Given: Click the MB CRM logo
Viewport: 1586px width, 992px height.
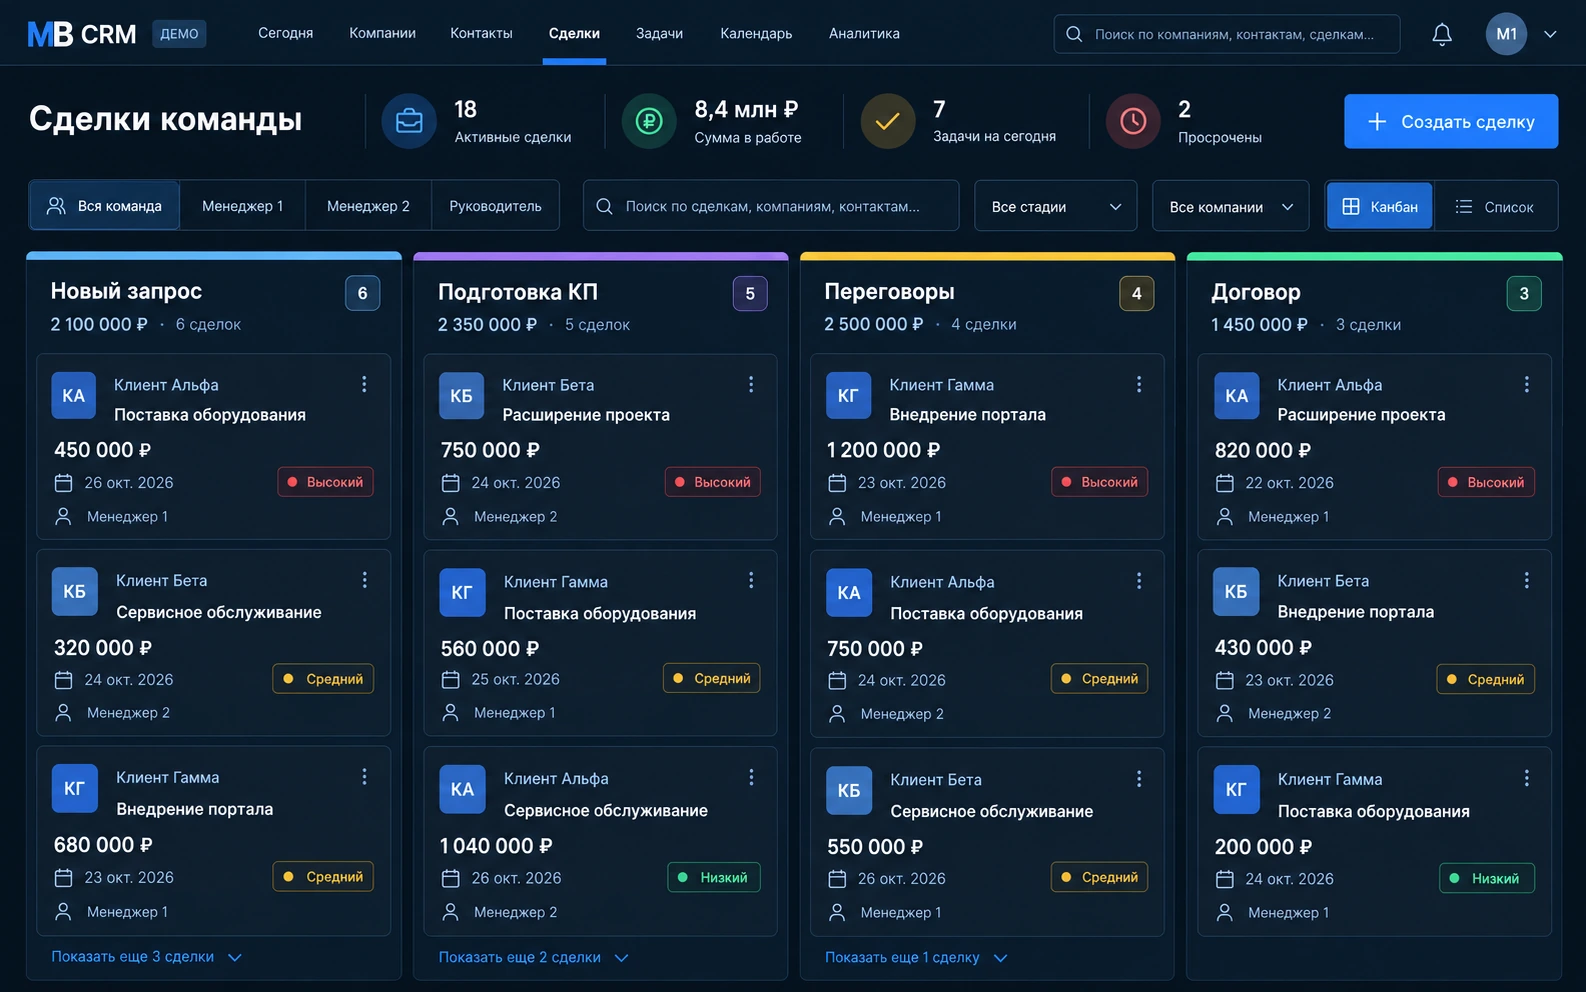Looking at the screenshot, I should click(x=82, y=34).
